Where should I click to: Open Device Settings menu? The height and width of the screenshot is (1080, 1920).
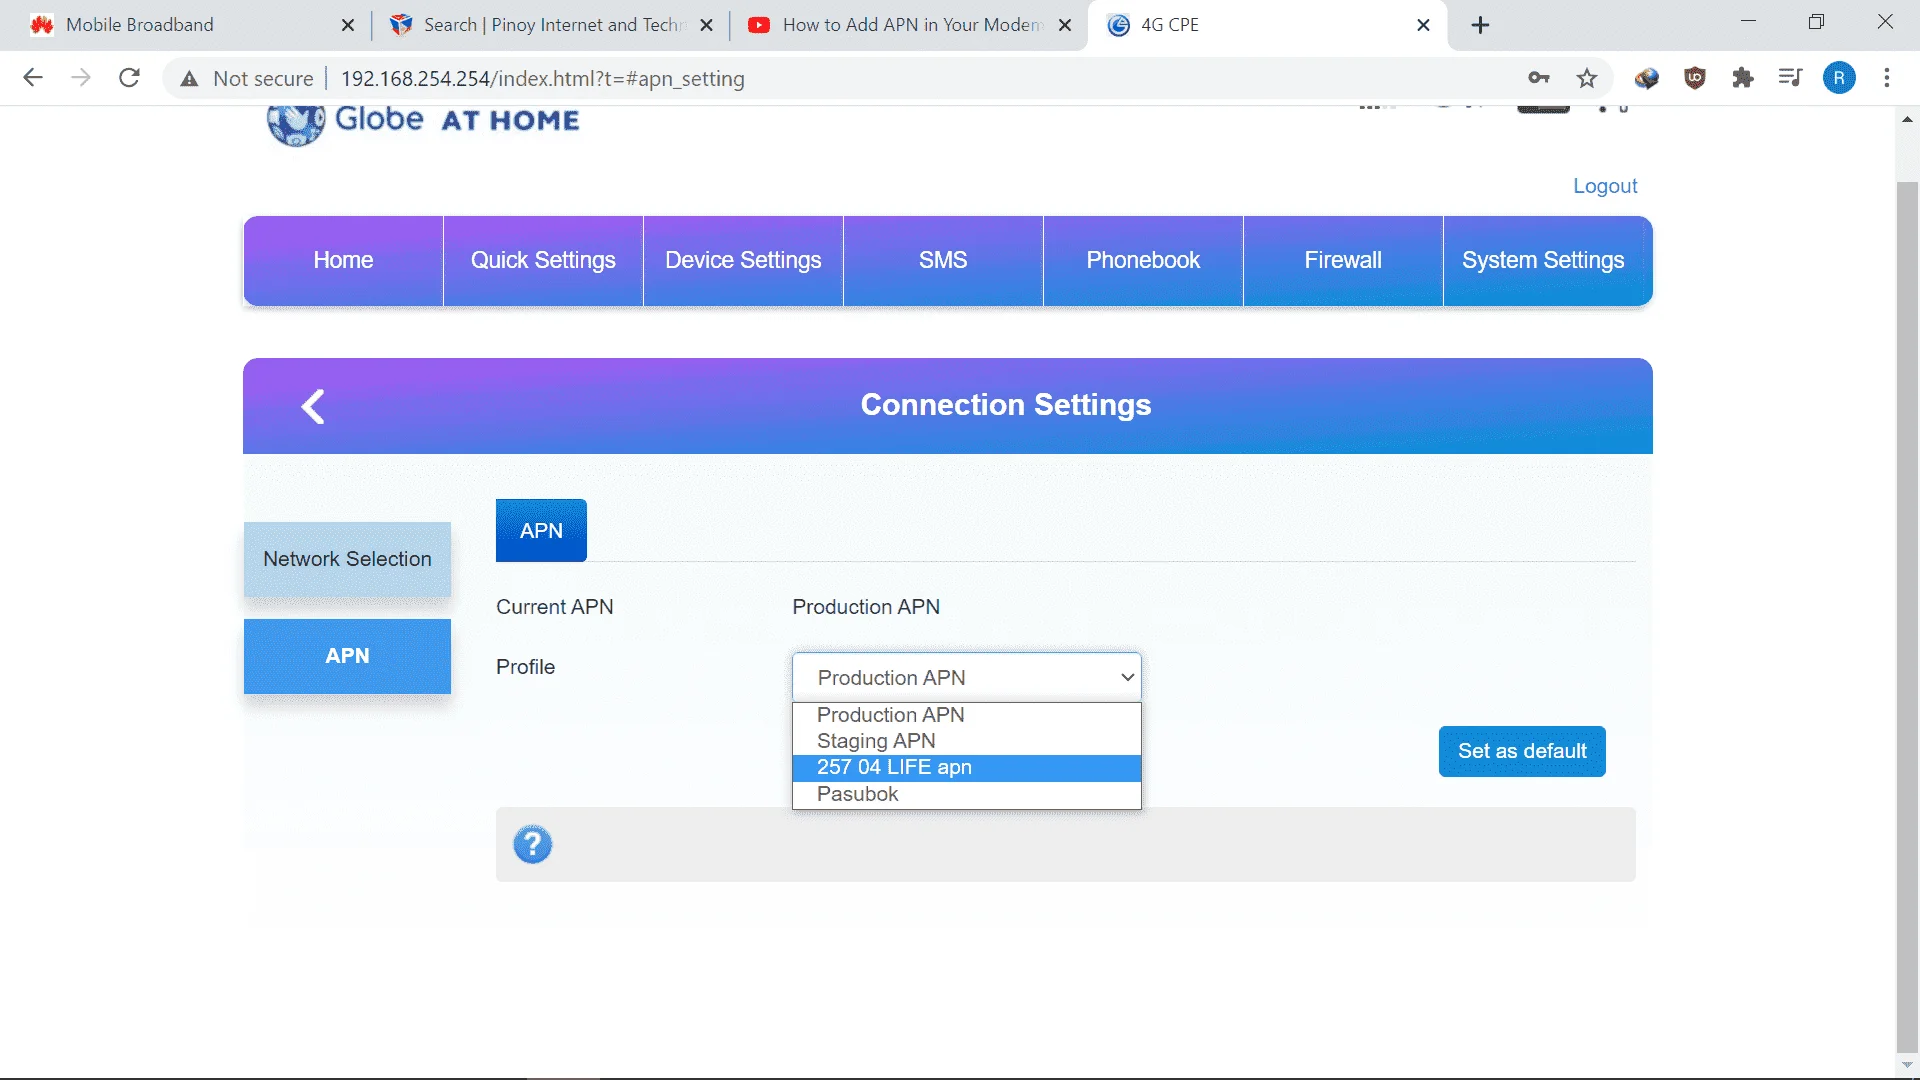[743, 261]
